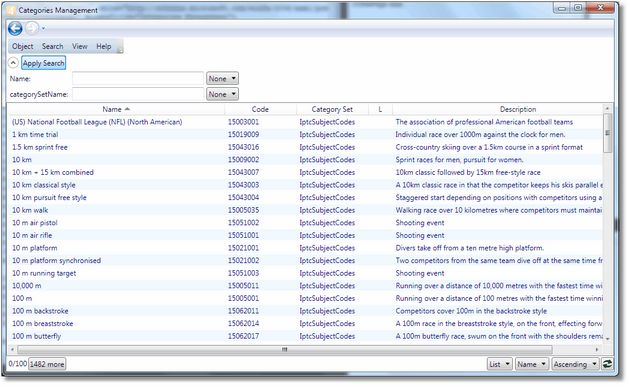Collapse the search panel with the chevron

(13, 63)
